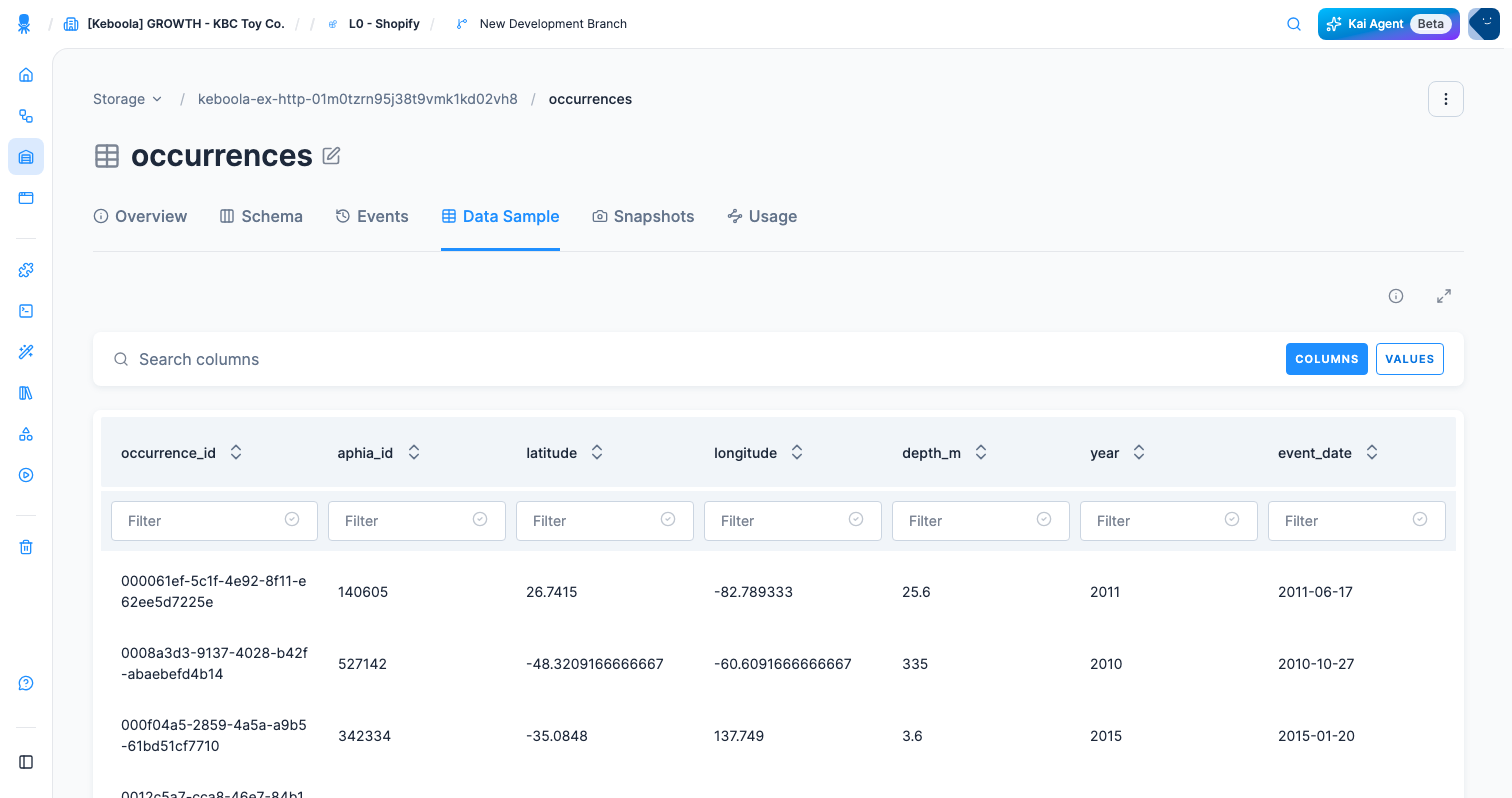Sort by latitude column arrows
Viewport: 1512px width, 798px height.
point(597,452)
